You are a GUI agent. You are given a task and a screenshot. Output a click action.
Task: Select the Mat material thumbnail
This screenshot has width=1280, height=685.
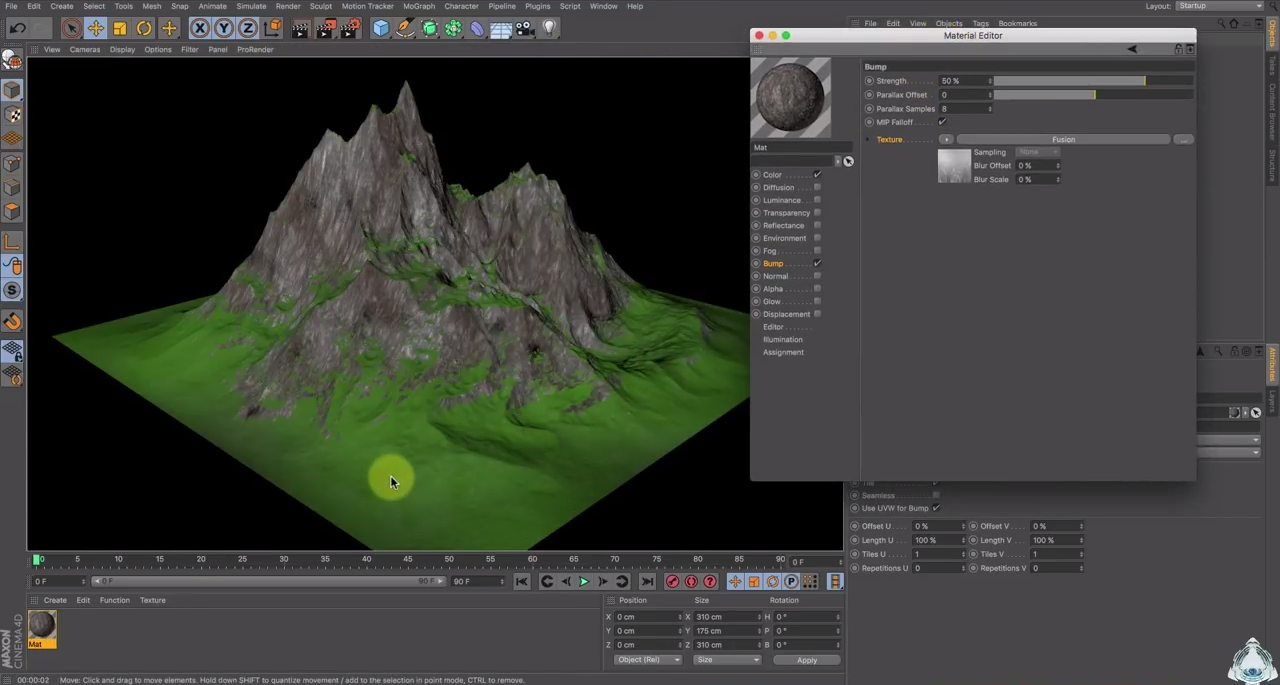[x=42, y=625]
